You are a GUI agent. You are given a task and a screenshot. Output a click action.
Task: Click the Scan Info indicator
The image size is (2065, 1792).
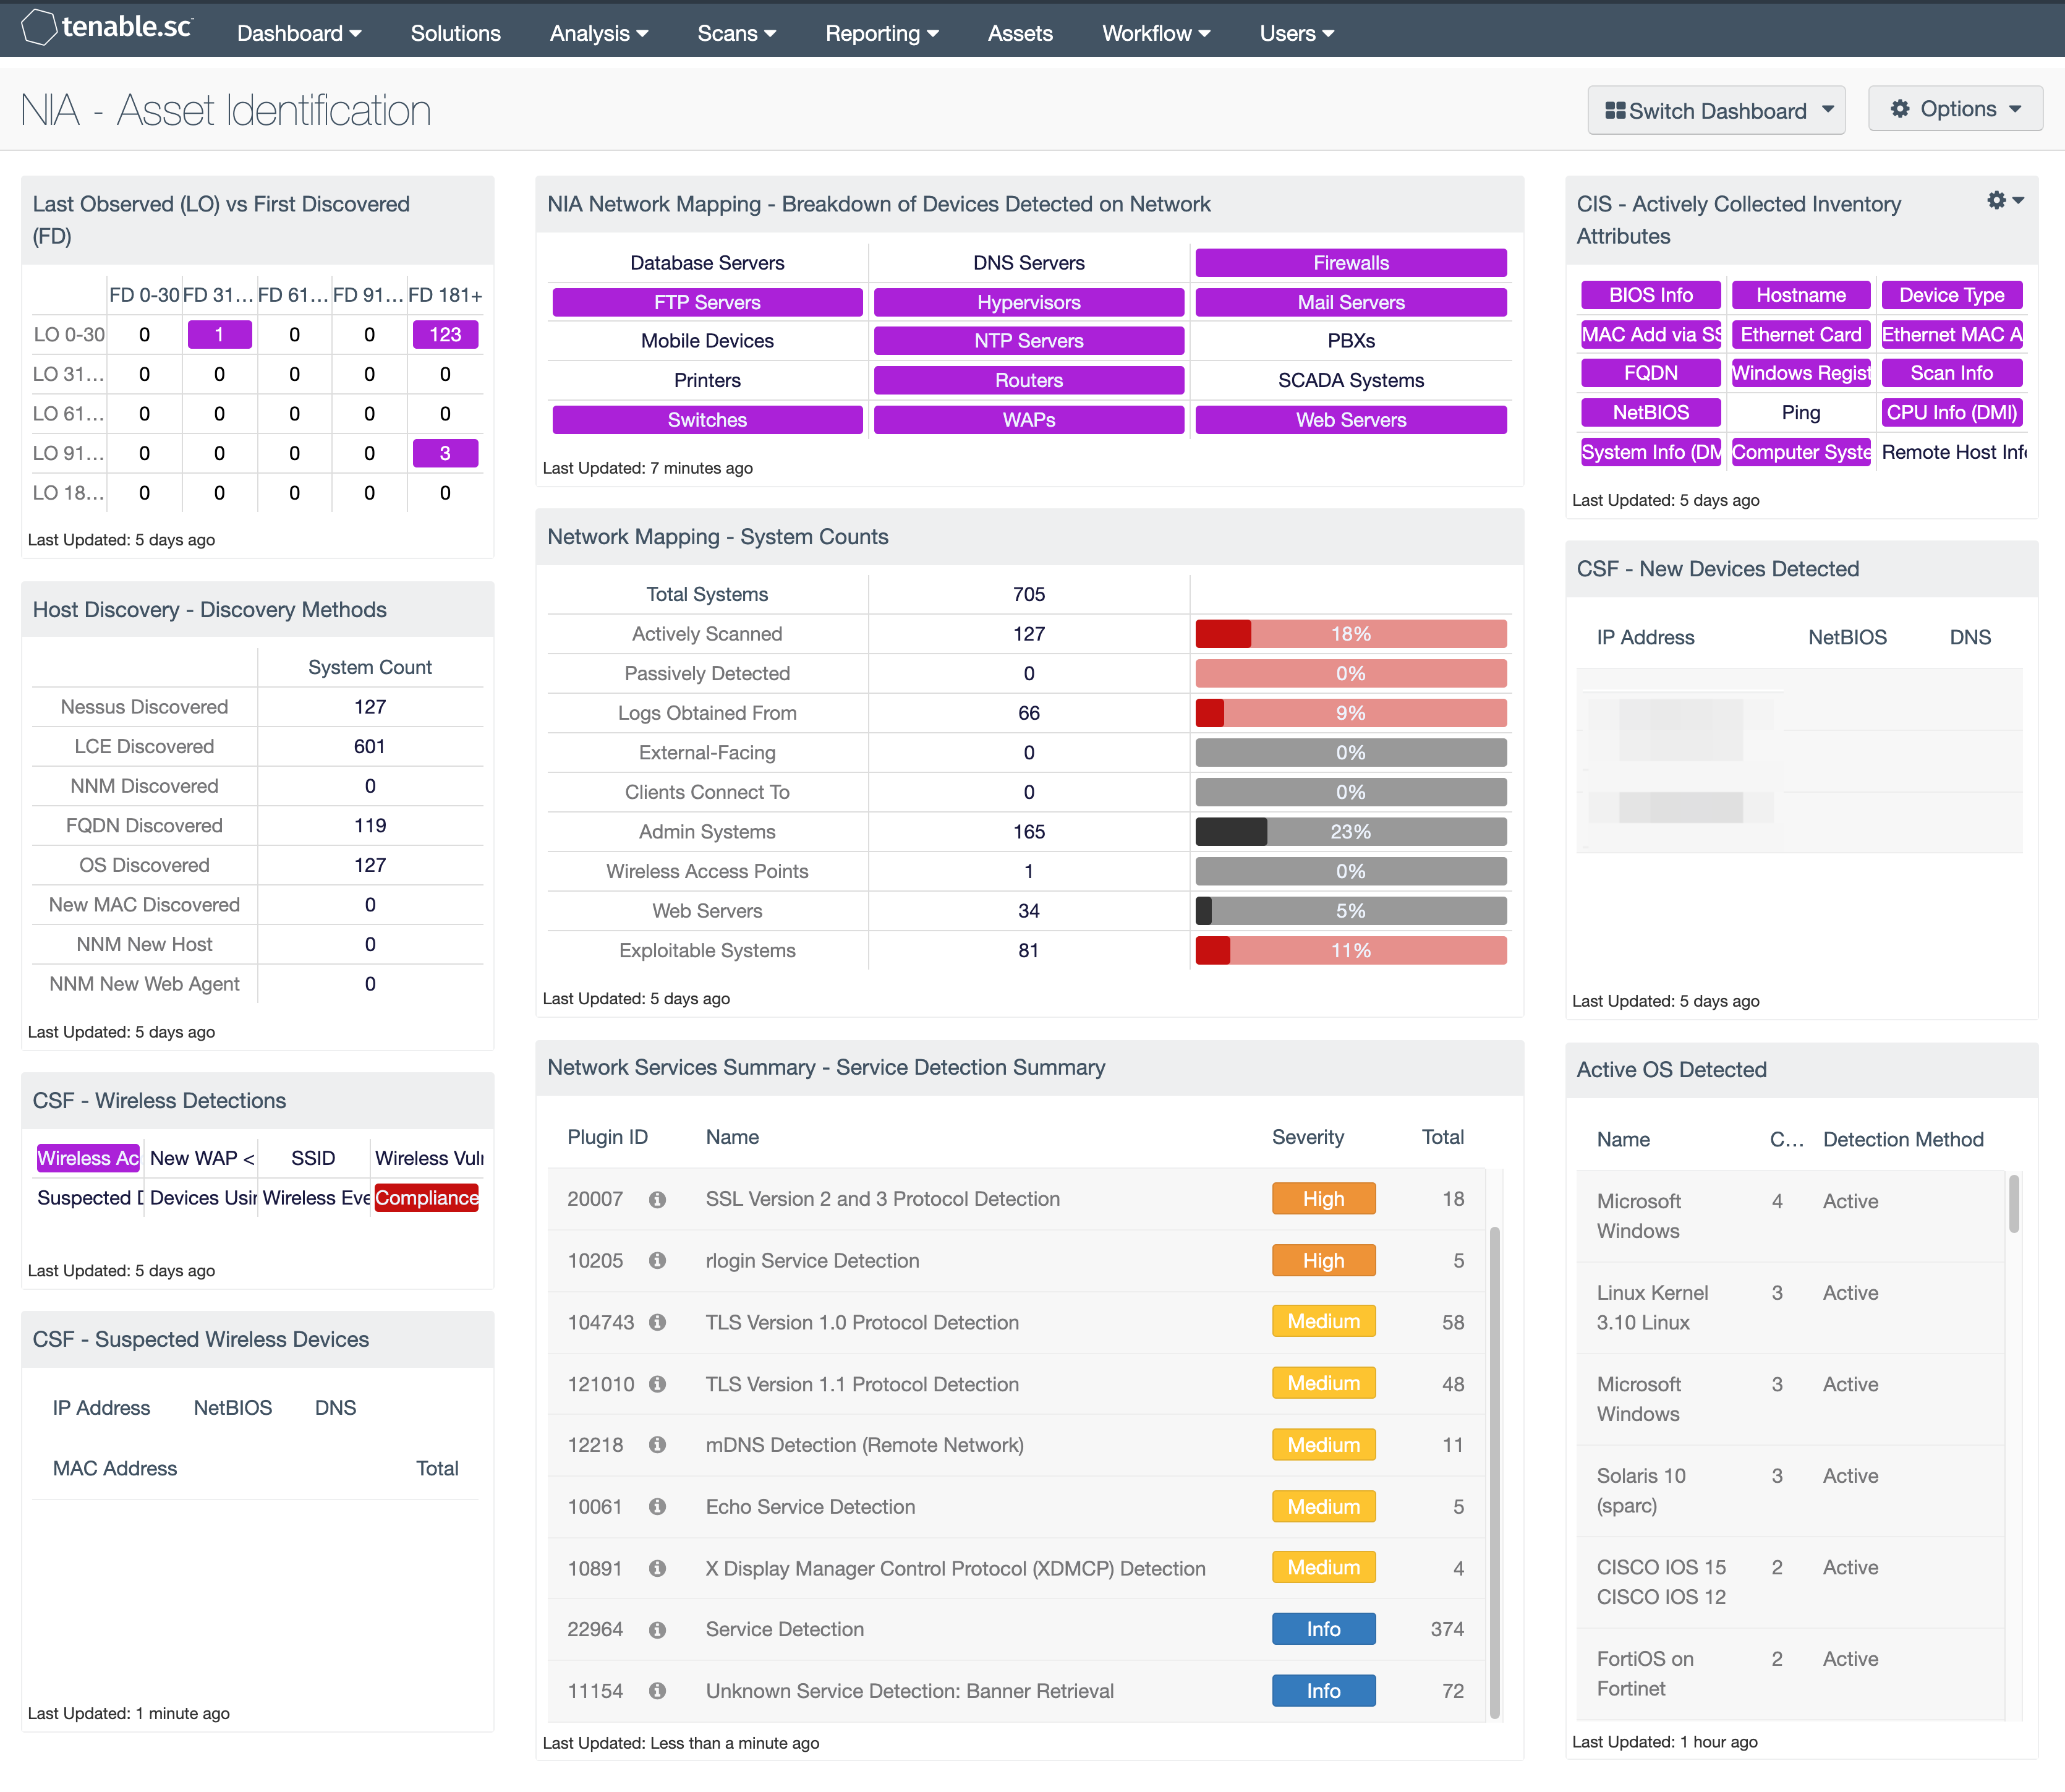click(1952, 373)
